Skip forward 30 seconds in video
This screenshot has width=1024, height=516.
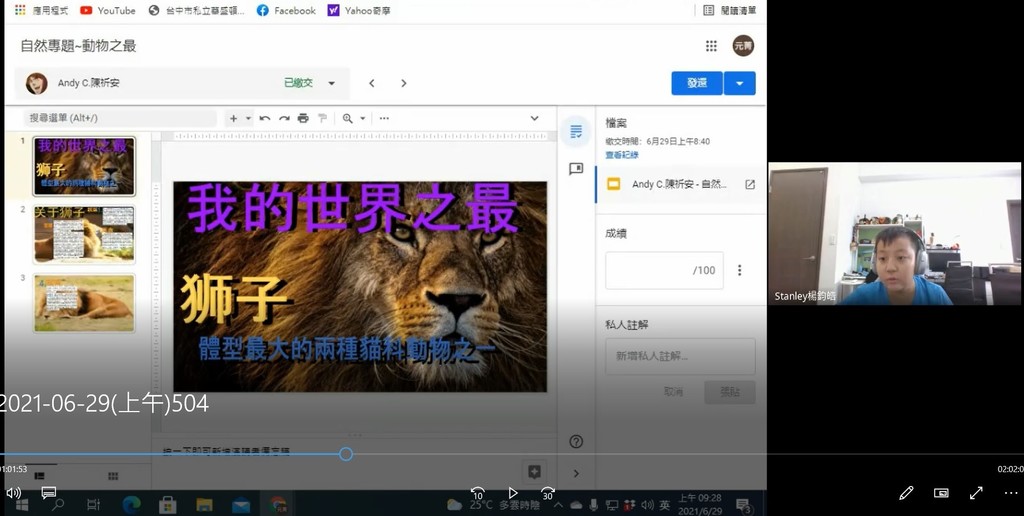[x=548, y=493]
